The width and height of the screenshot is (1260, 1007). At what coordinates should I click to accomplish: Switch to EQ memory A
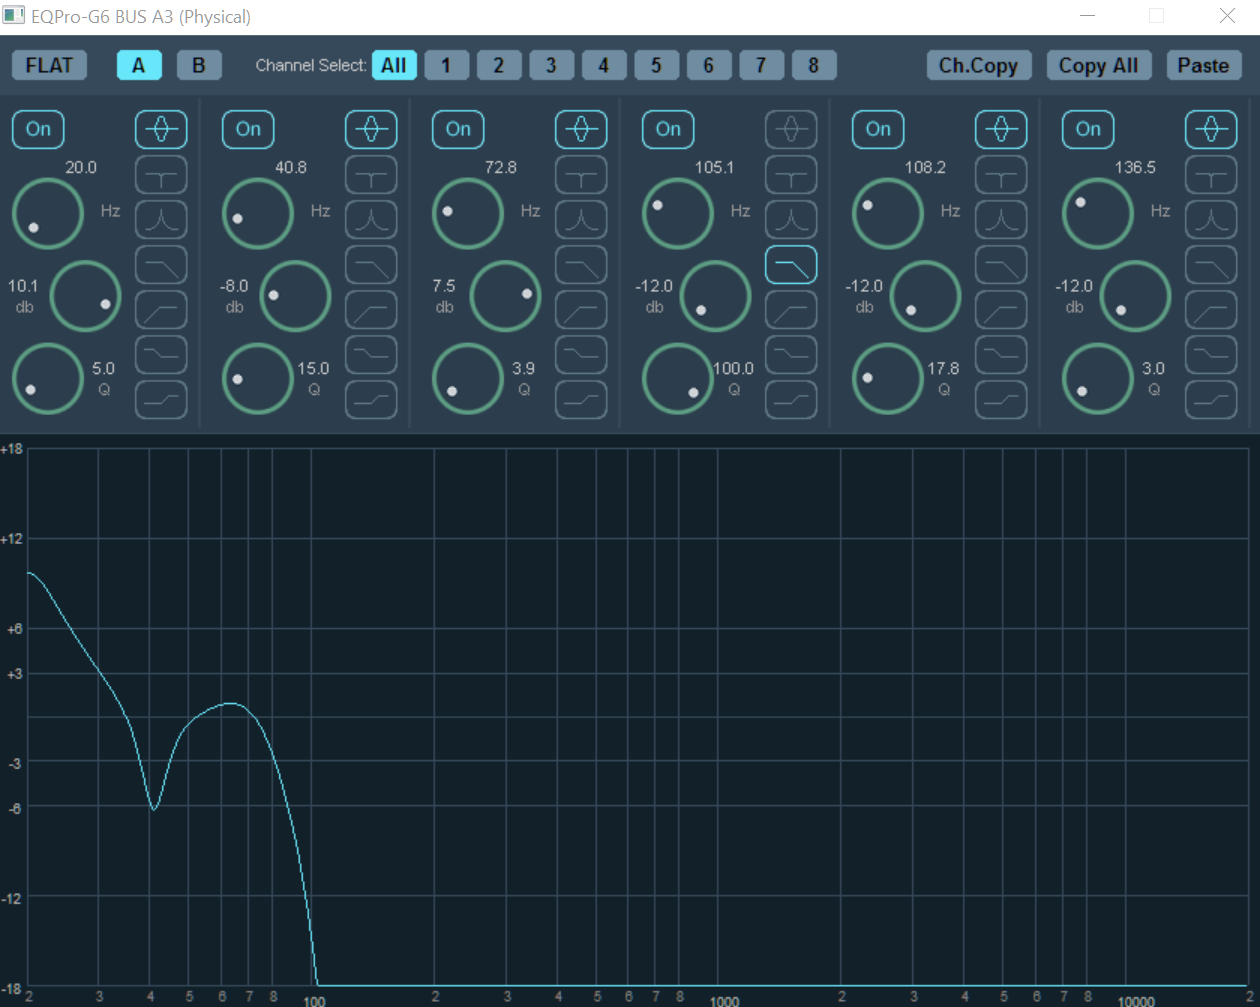point(139,65)
